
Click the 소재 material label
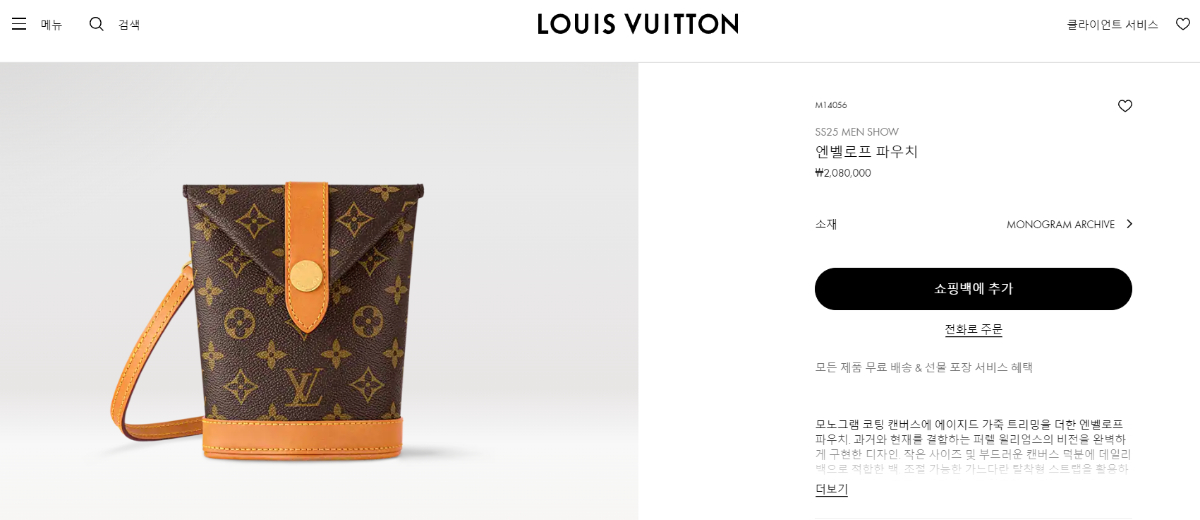826,224
